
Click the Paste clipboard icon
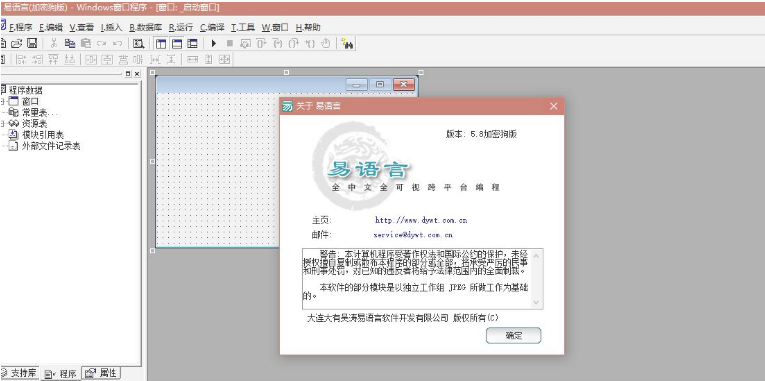pyautogui.click(x=86, y=43)
